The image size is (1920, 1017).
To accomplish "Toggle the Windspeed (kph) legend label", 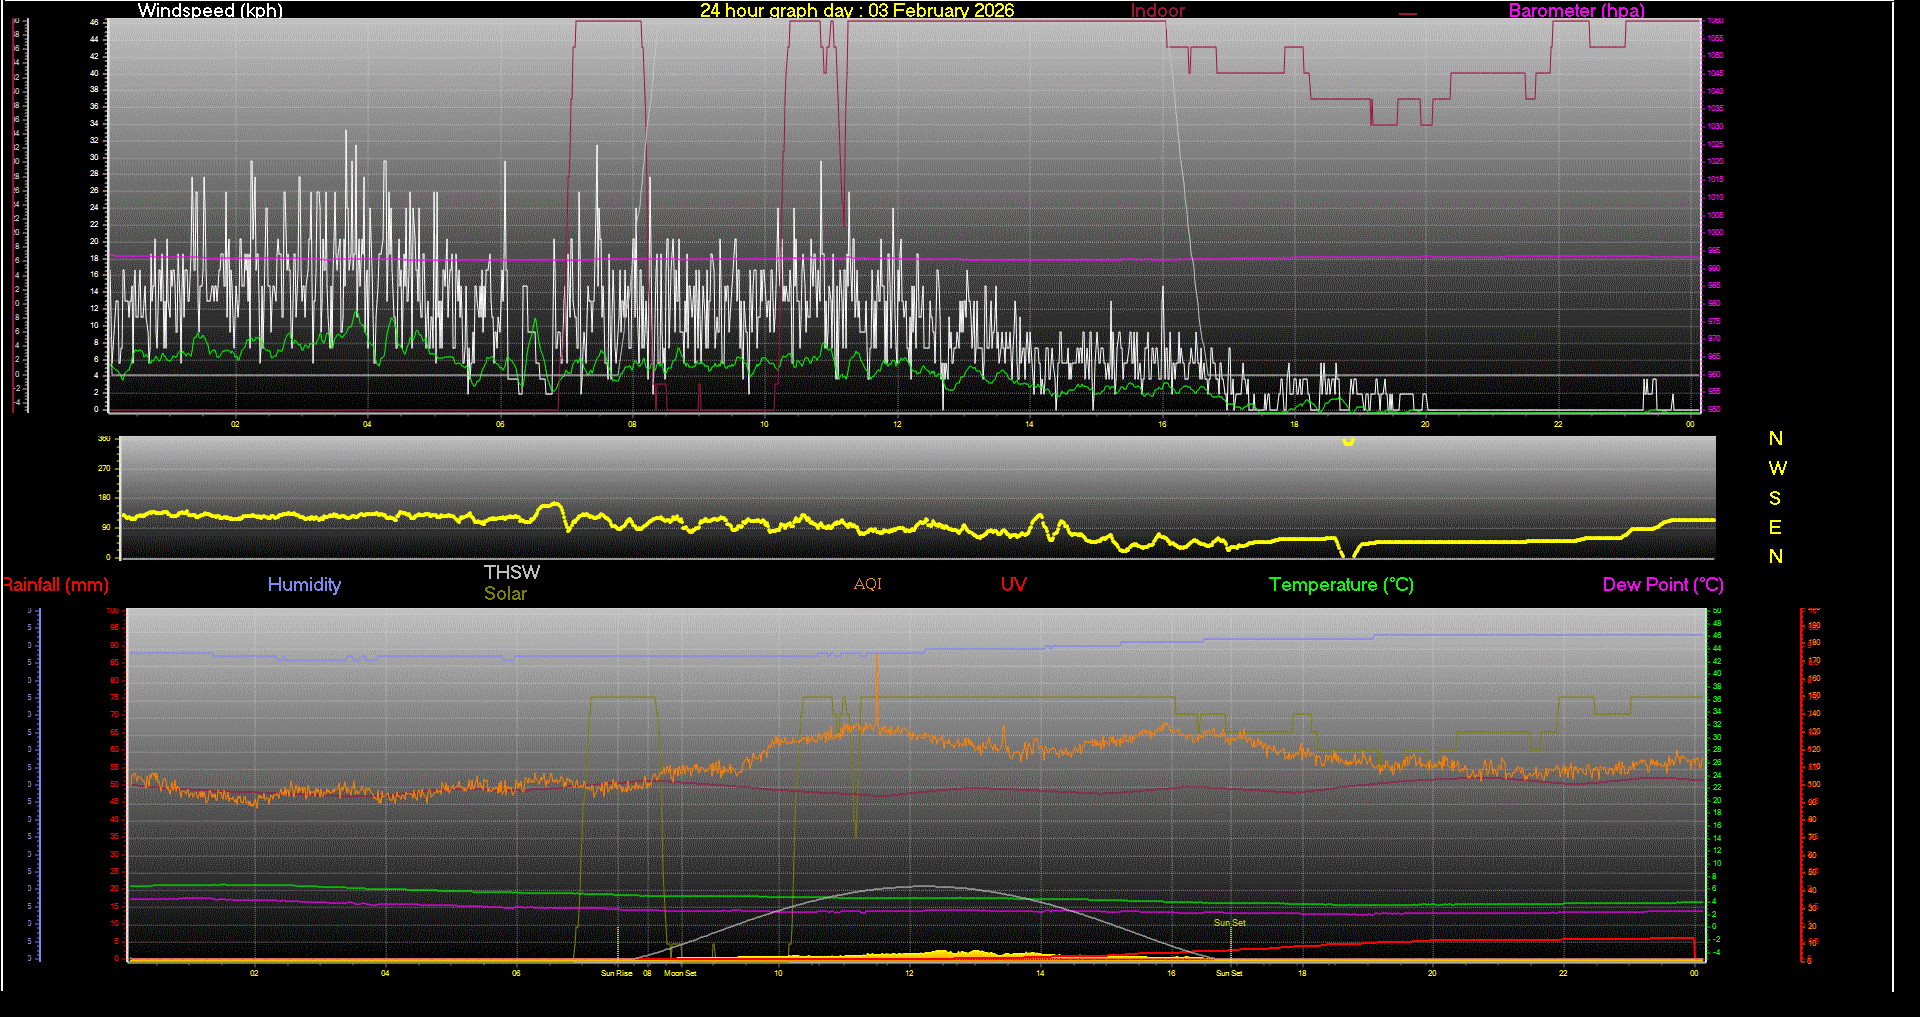I will (x=209, y=11).
